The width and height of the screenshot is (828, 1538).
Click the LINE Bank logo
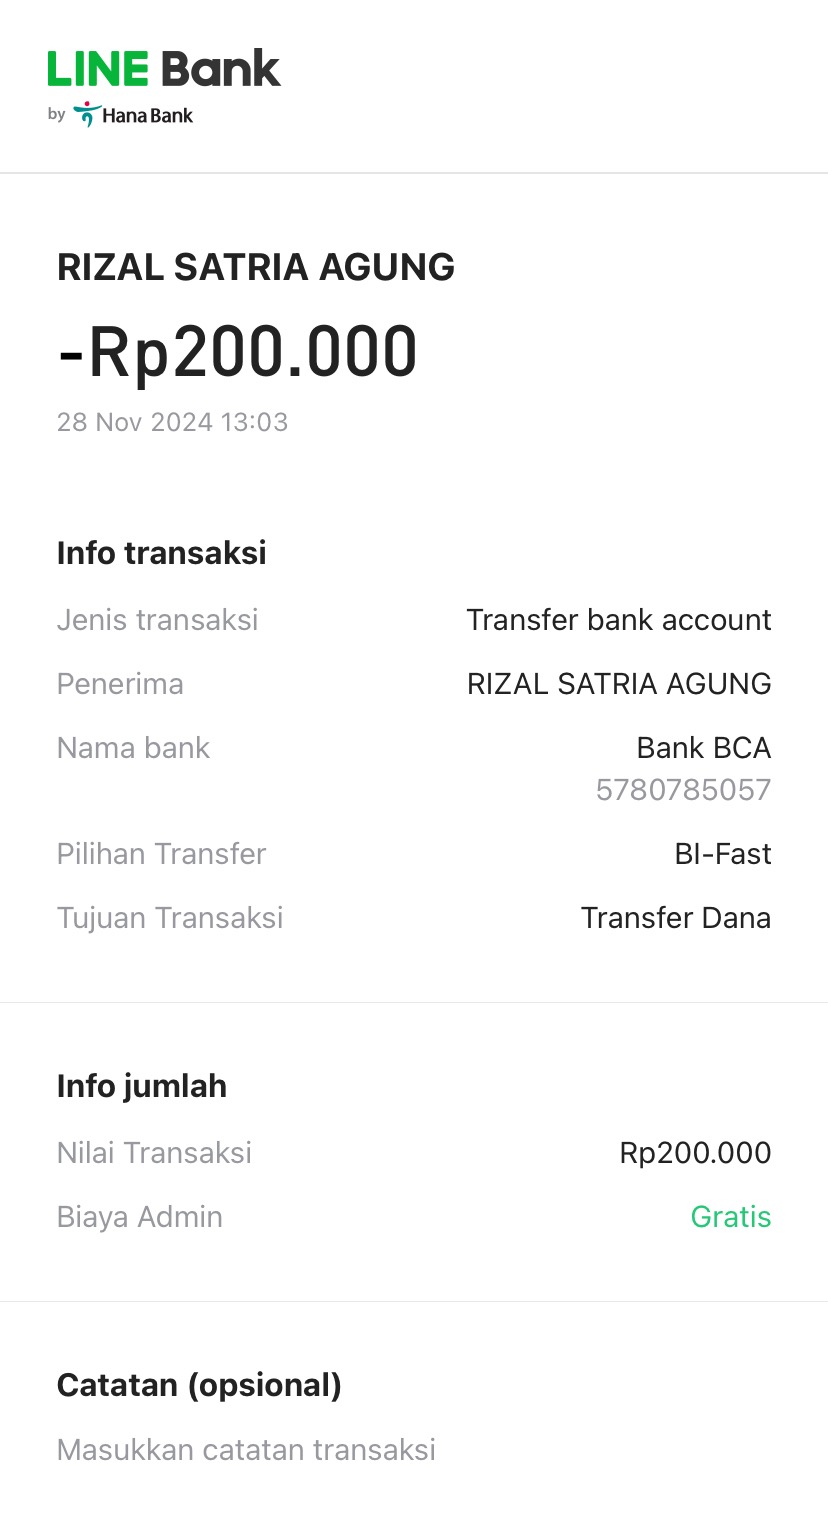pyautogui.click(x=164, y=70)
